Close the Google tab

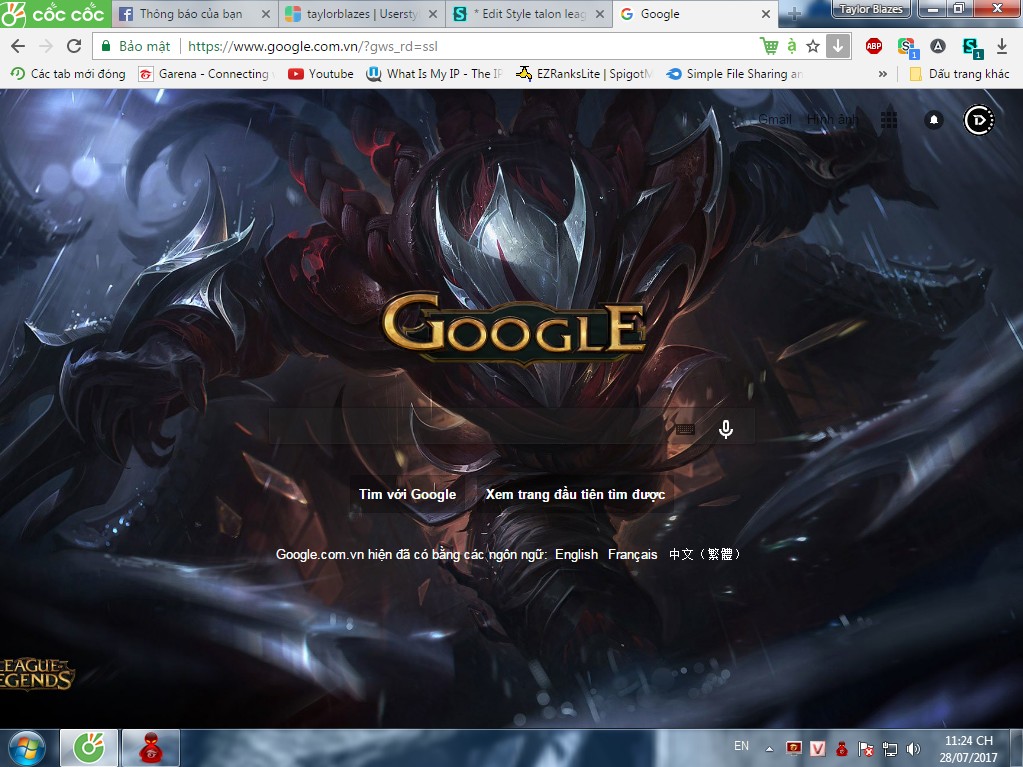[766, 14]
